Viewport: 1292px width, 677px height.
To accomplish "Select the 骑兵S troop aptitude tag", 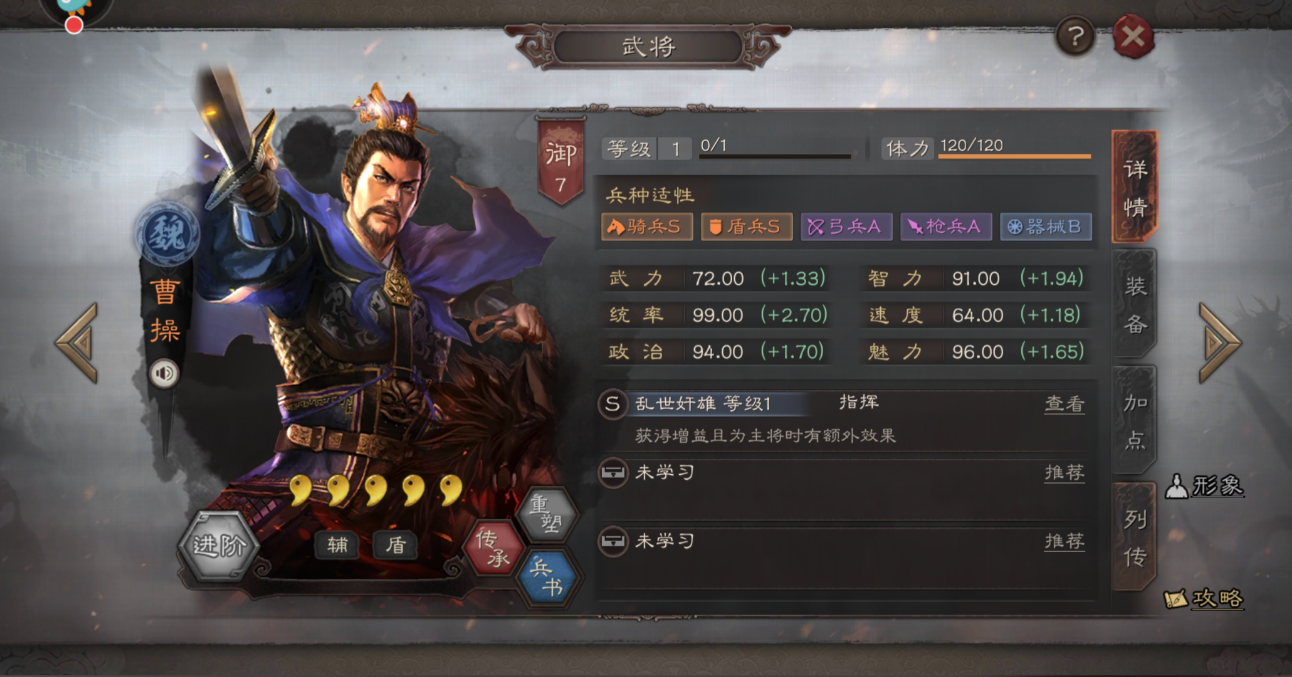I will [646, 226].
